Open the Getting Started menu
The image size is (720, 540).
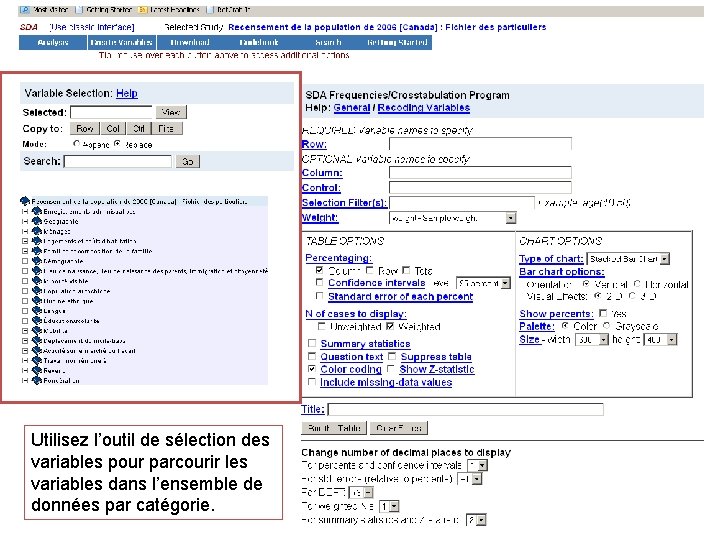coord(397,42)
